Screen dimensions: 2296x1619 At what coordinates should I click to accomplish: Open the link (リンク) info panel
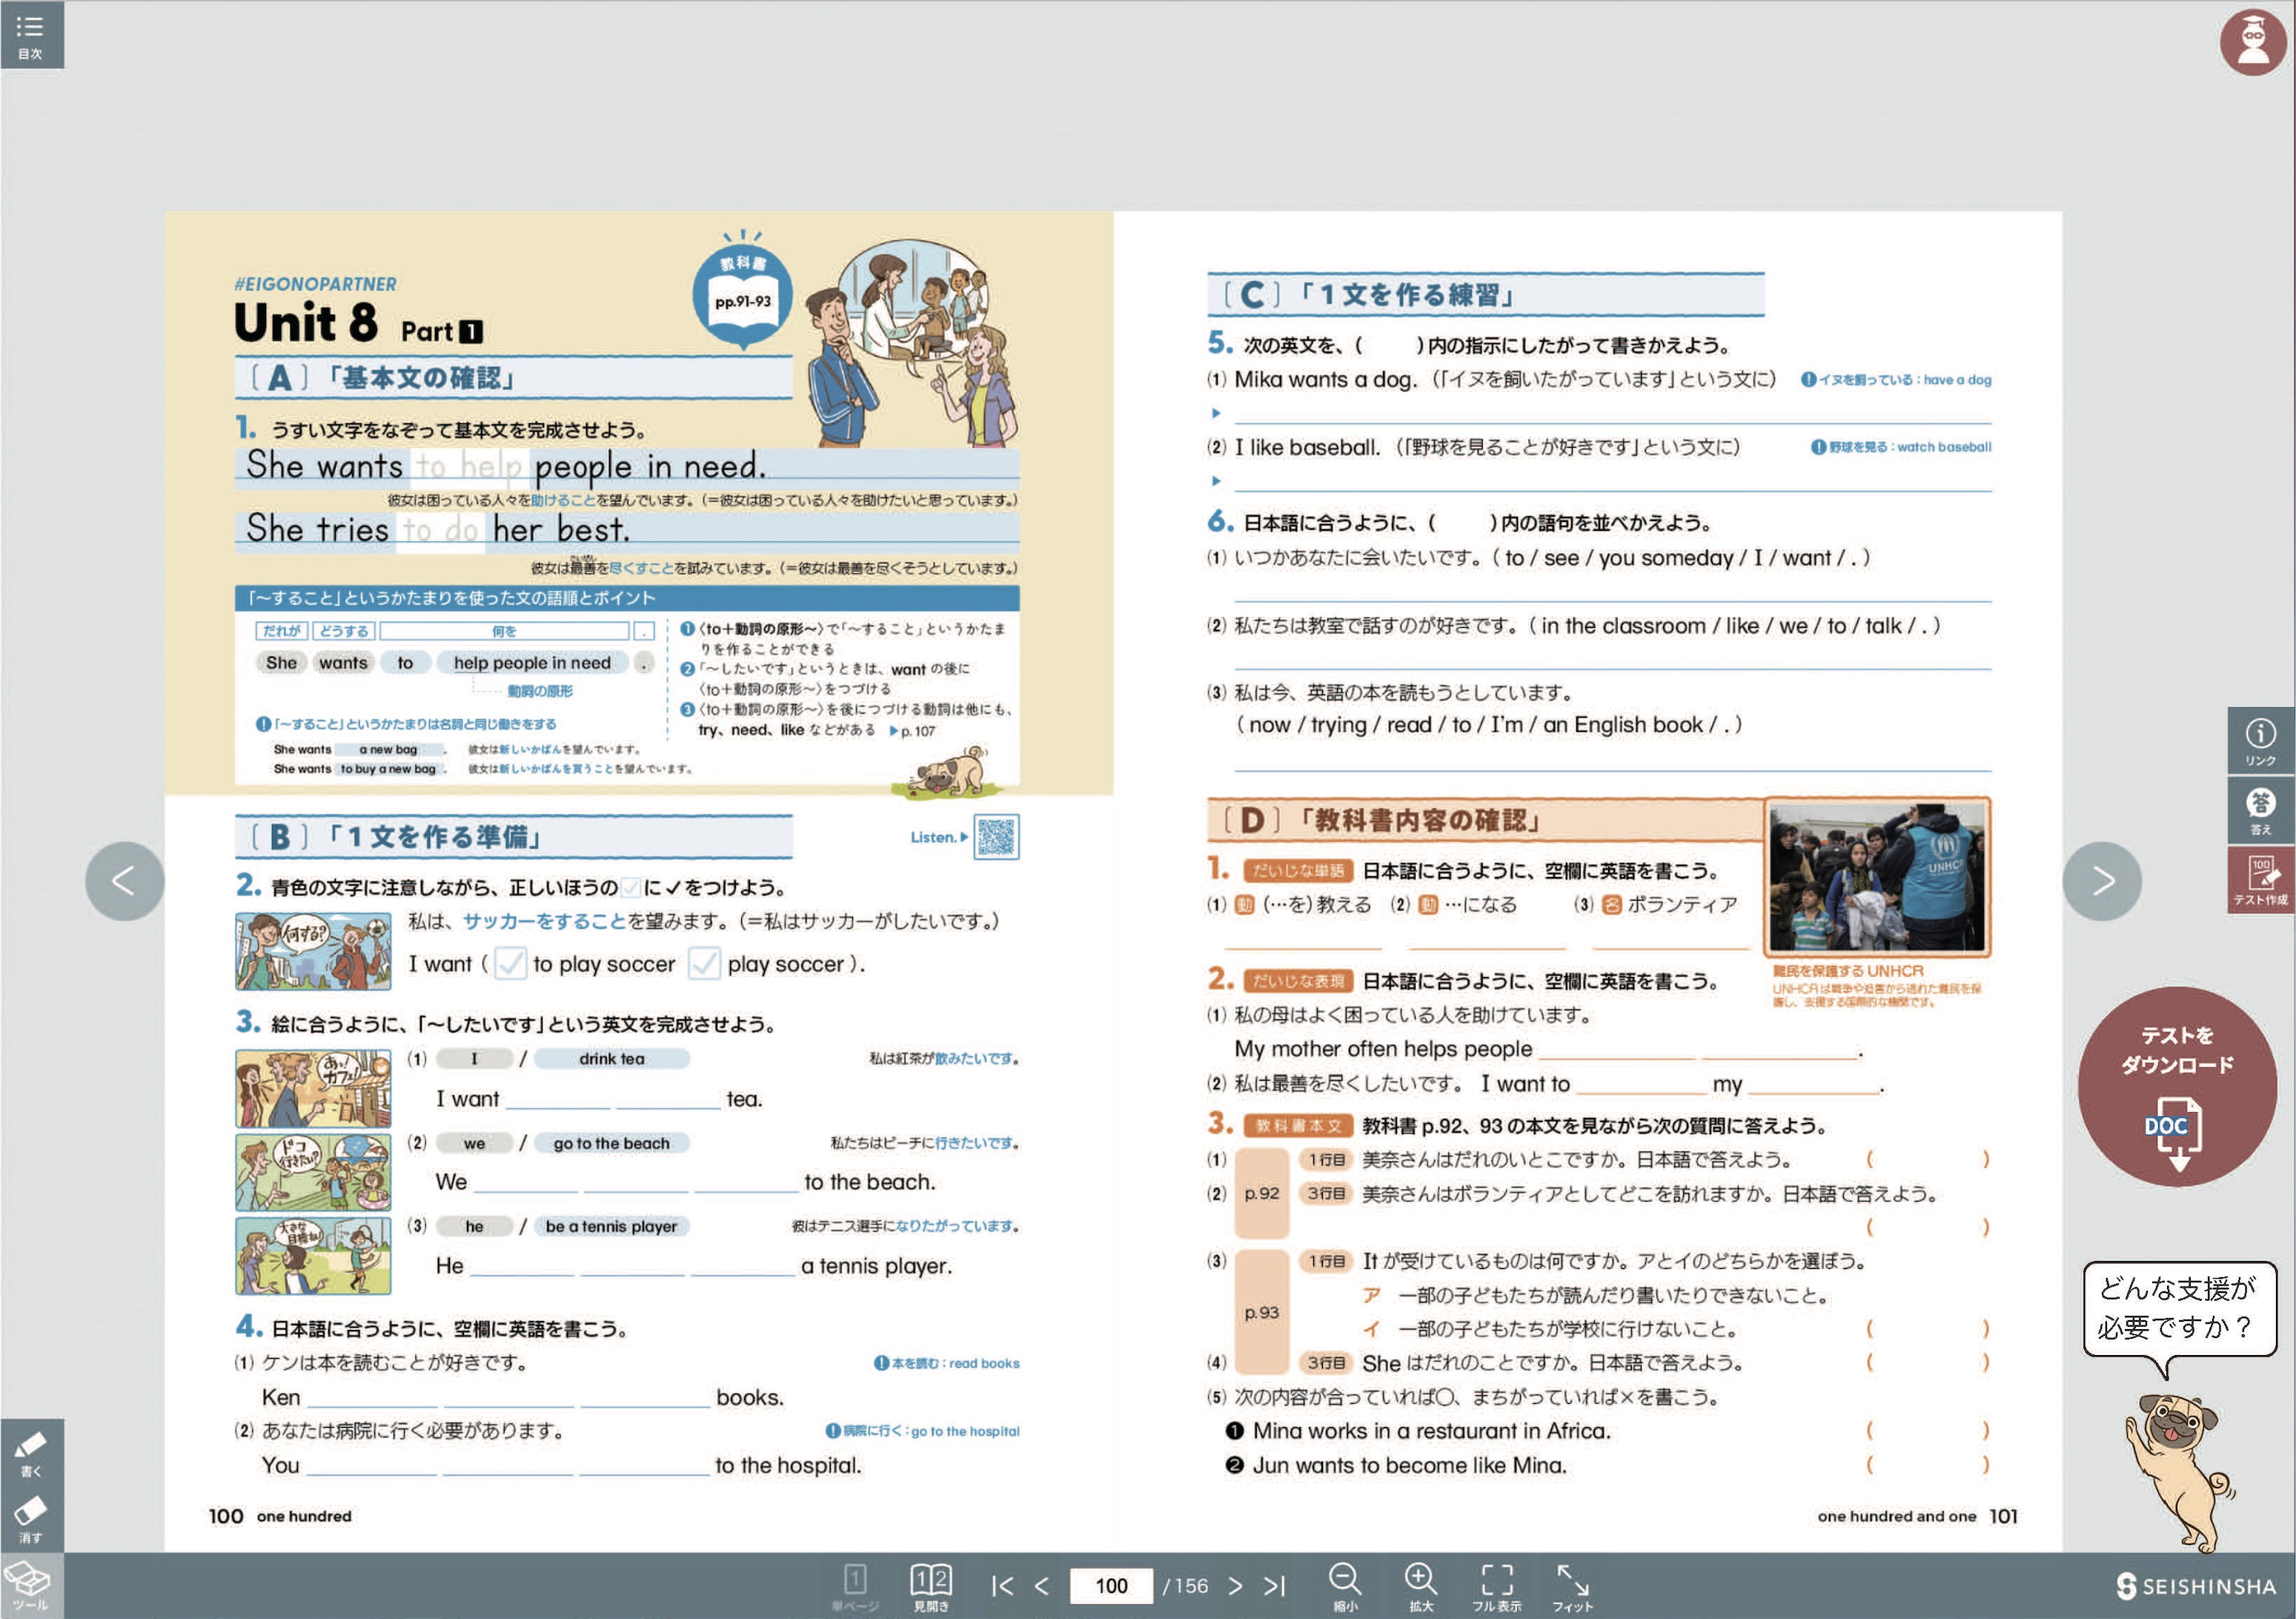2260,741
